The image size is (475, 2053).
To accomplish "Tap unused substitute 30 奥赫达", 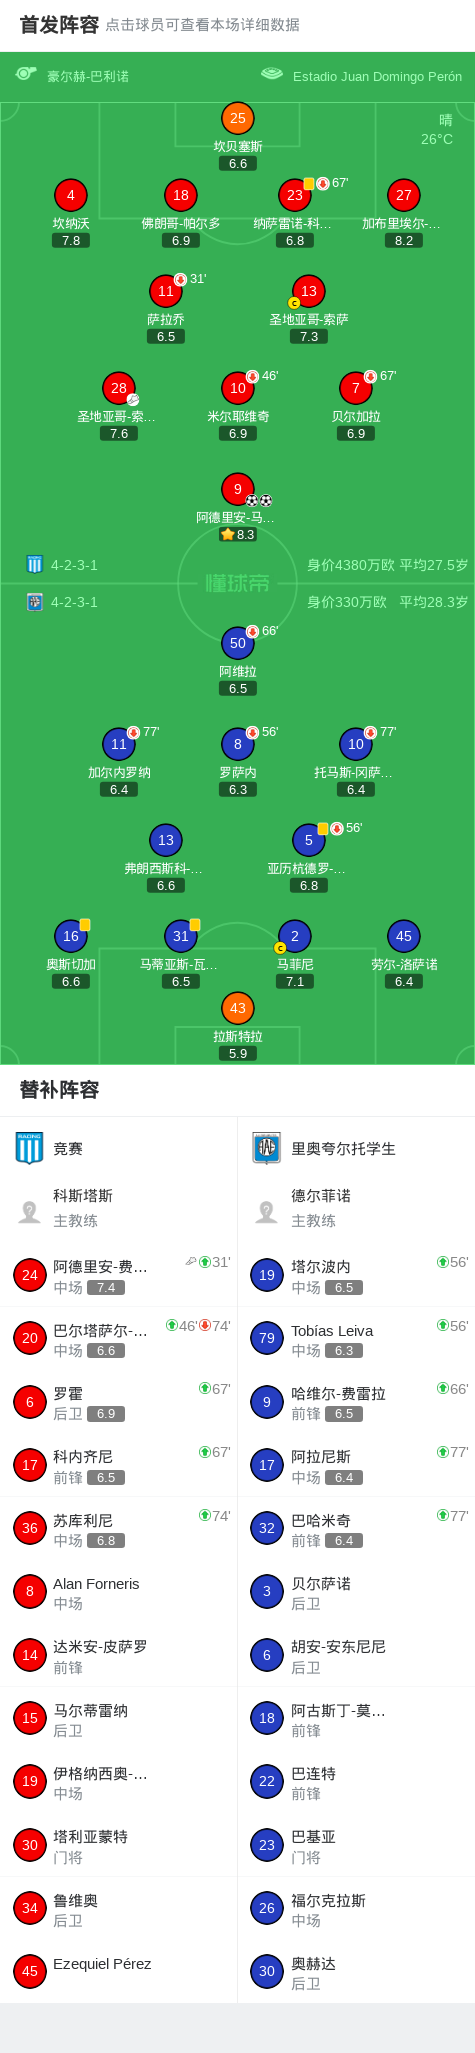I will (x=356, y=1972).
